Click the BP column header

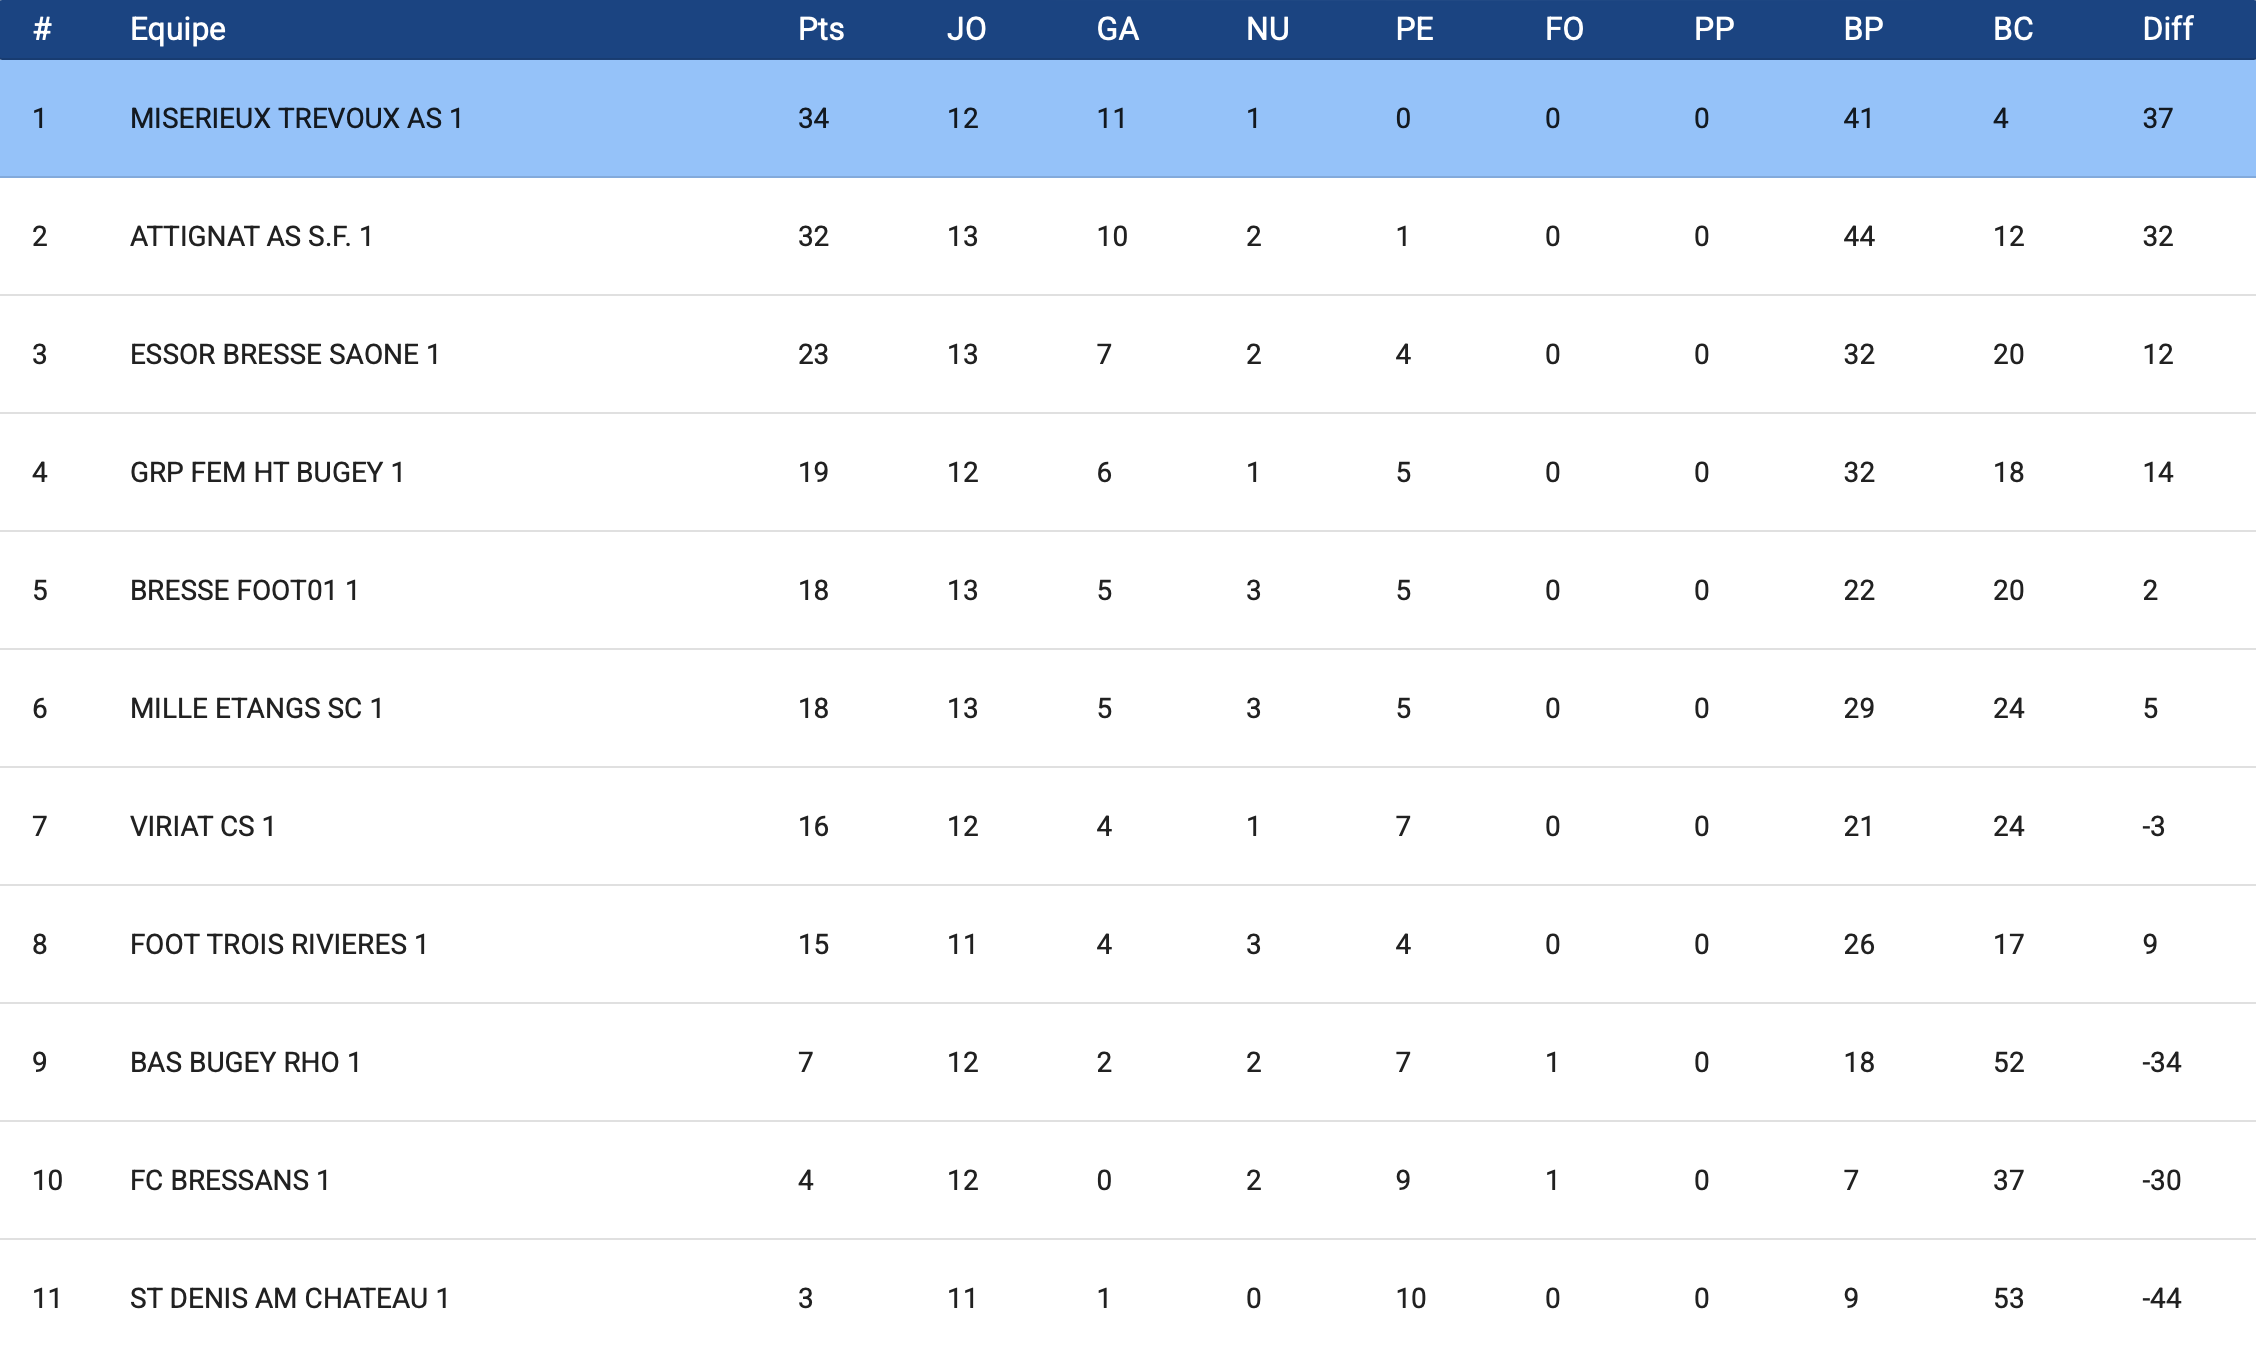1863,29
